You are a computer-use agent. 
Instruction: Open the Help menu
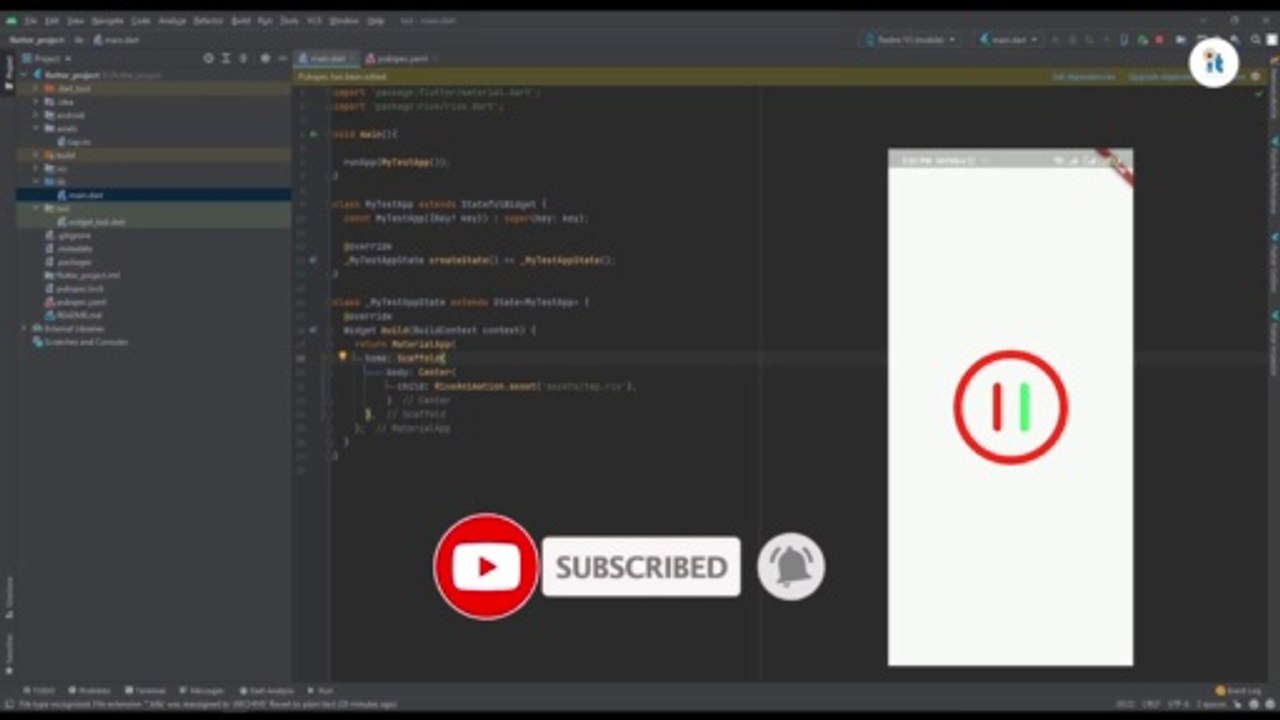coord(375,21)
